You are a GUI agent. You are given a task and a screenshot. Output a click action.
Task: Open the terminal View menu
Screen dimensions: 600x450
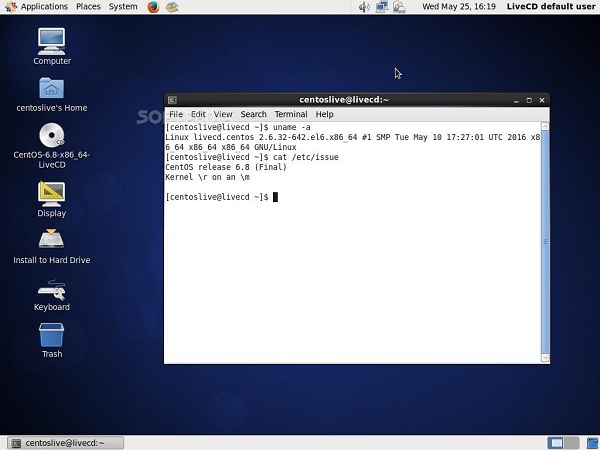223,114
